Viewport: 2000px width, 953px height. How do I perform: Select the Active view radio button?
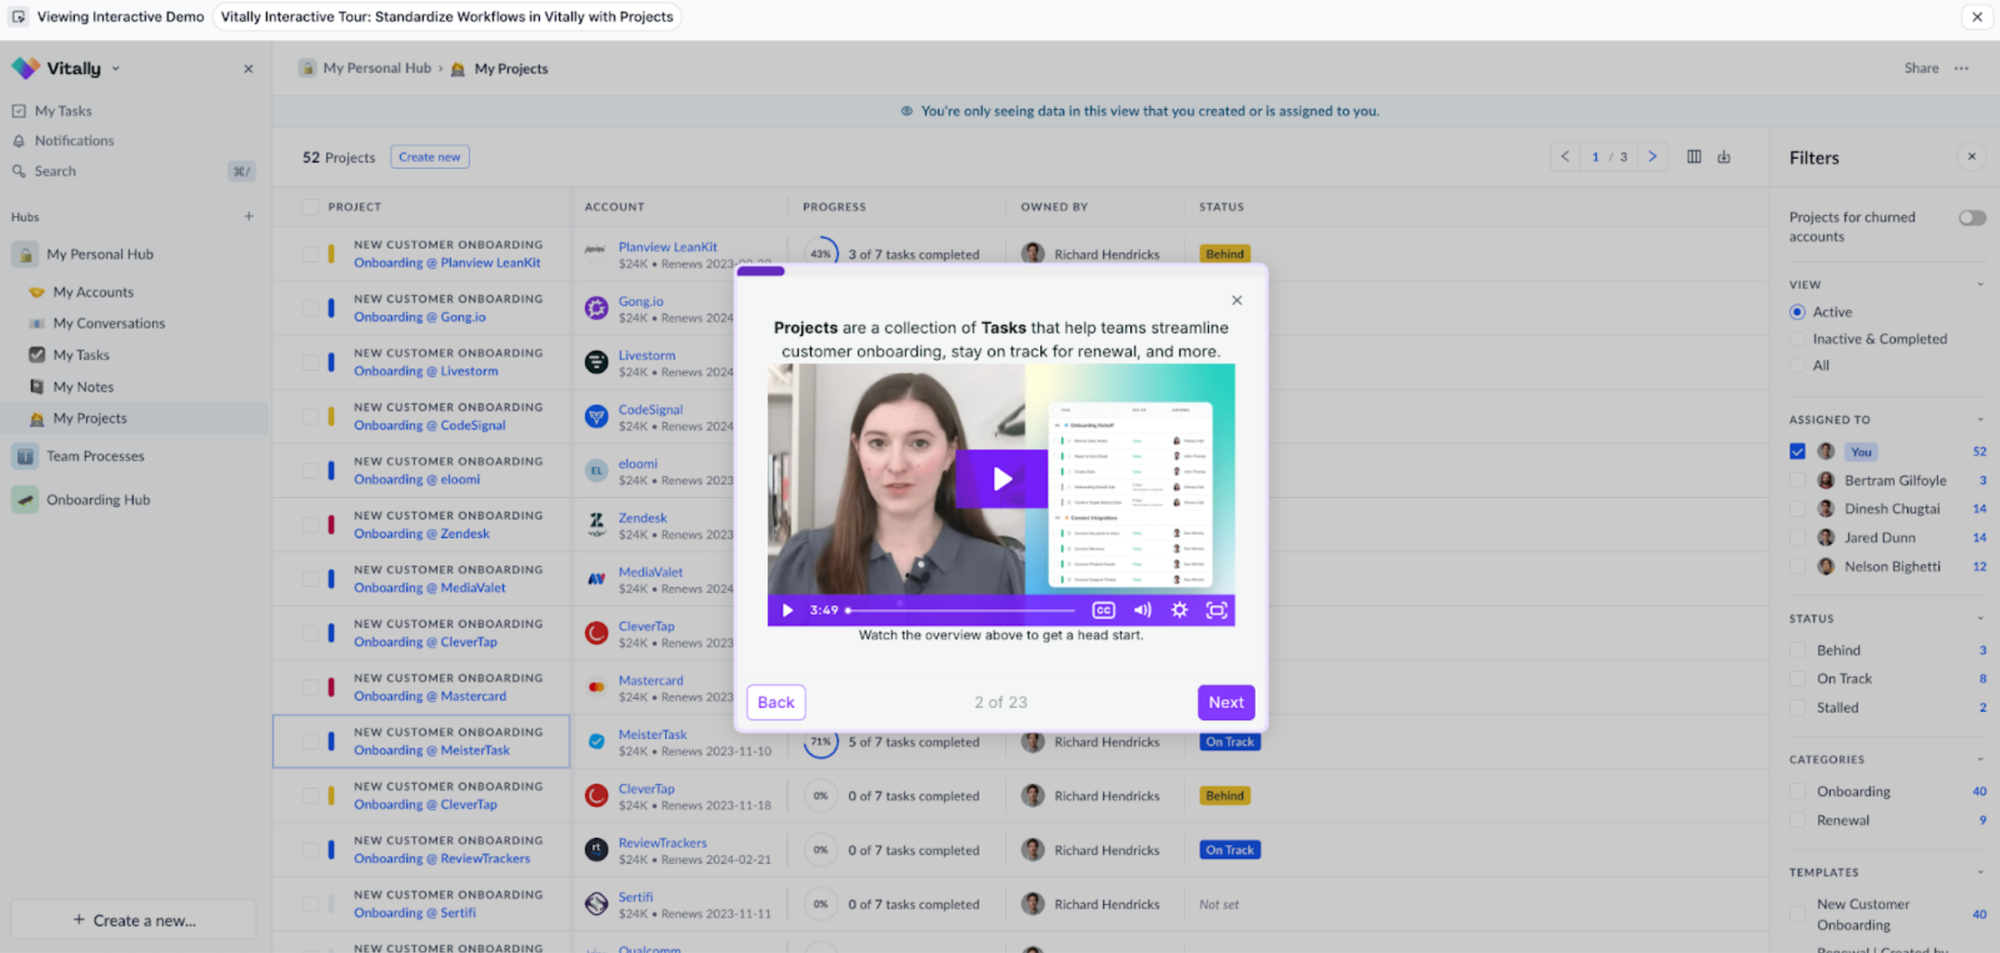1797,312
